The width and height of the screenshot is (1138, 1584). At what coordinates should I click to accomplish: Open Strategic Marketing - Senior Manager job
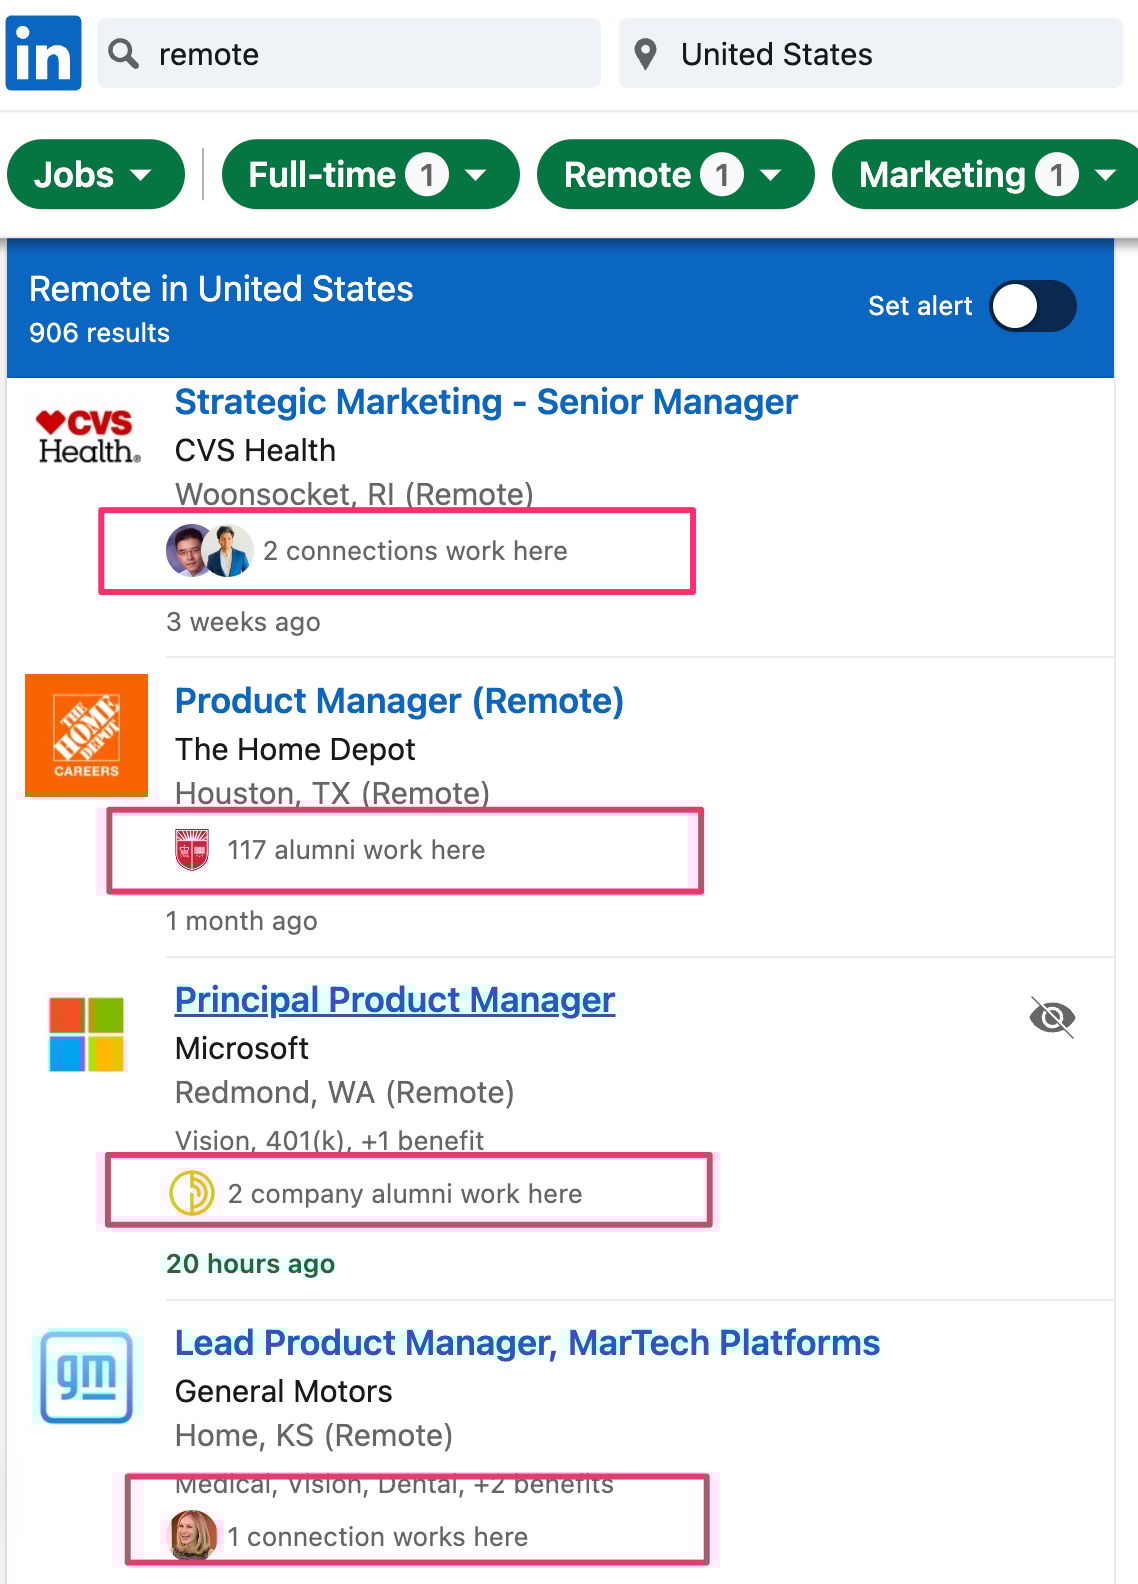pyautogui.click(x=486, y=402)
